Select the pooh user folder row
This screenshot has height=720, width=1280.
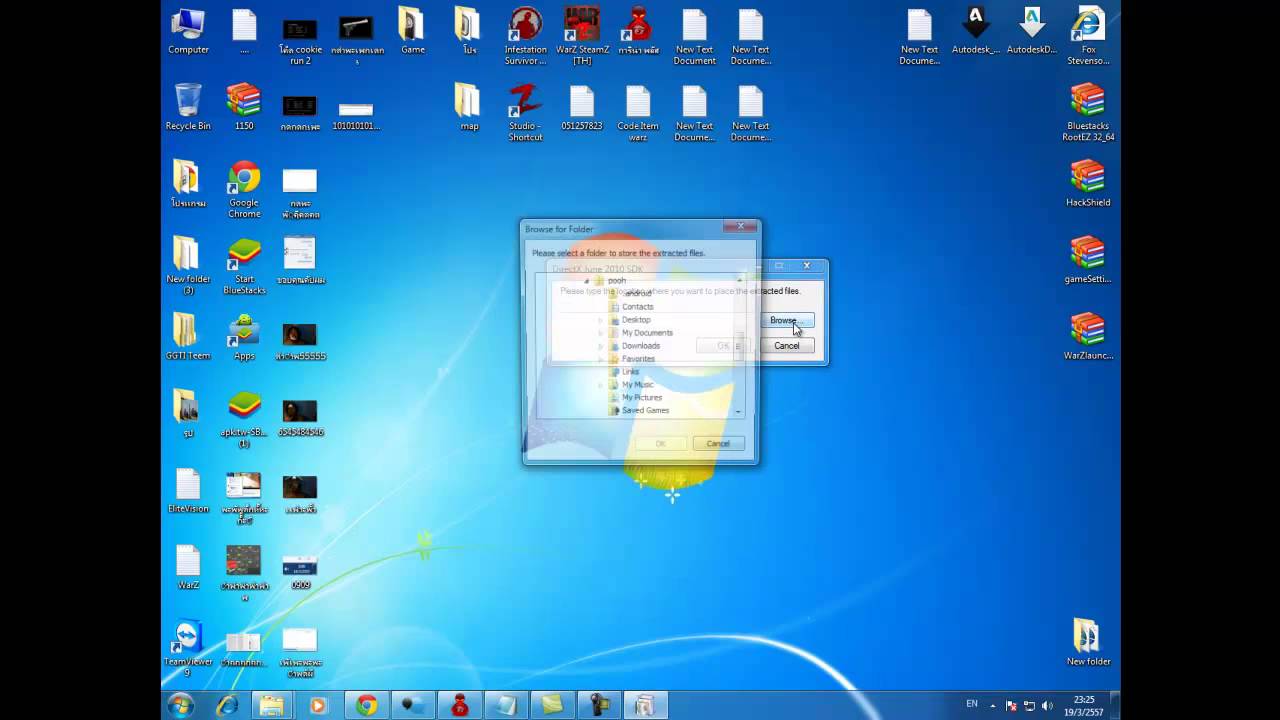[616, 281]
